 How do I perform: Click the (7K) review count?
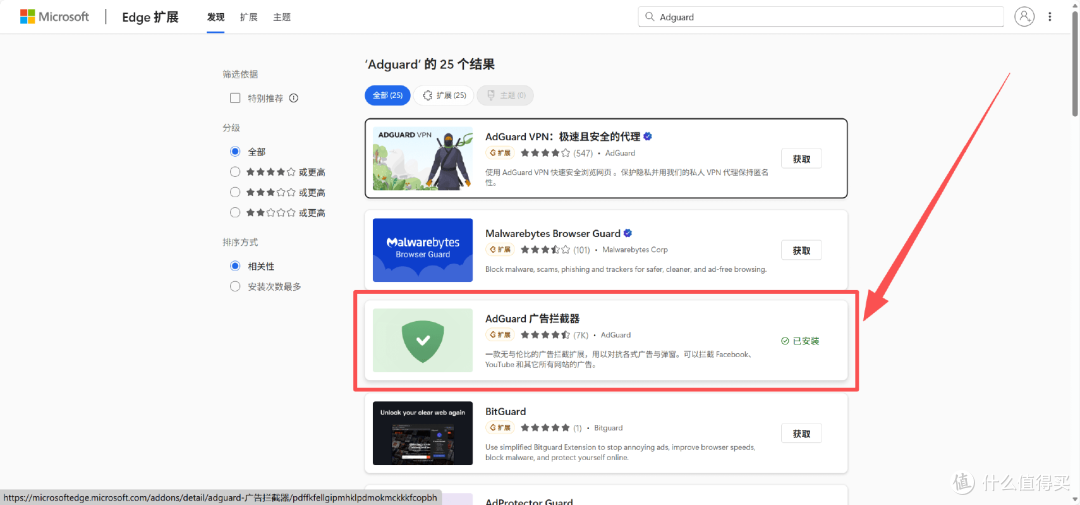[581, 335]
